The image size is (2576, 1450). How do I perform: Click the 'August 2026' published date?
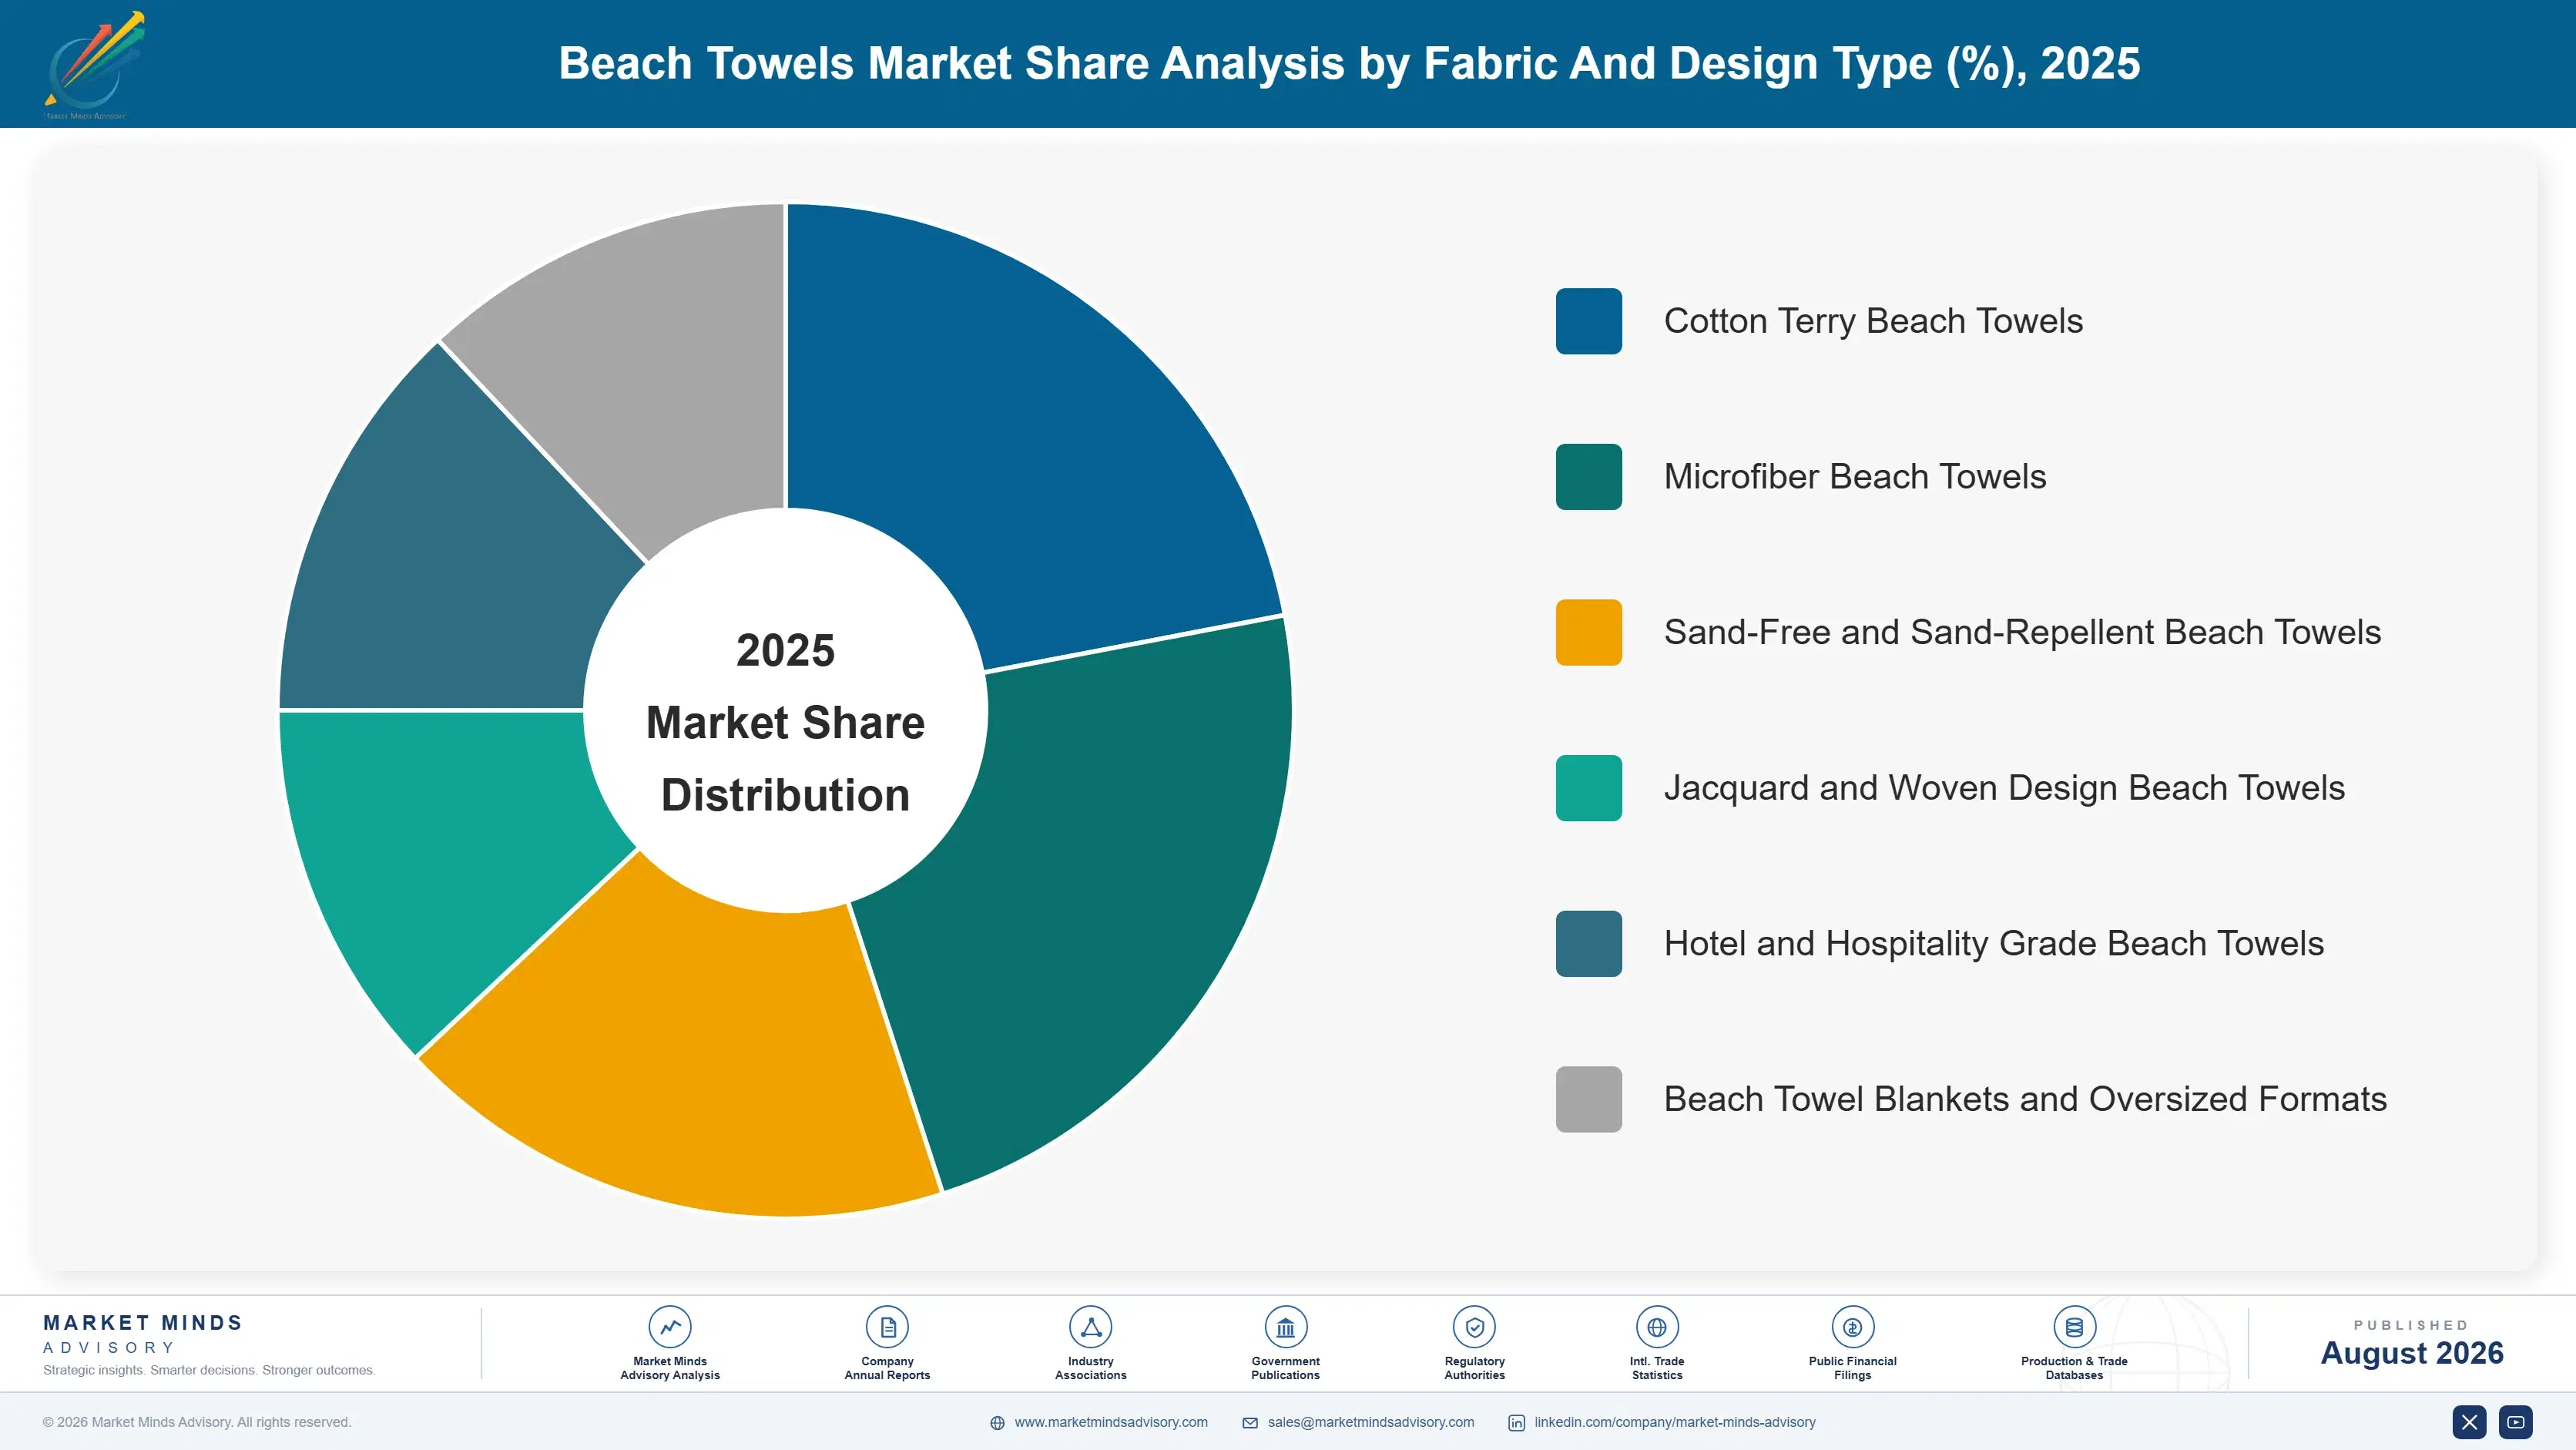2411,1353
